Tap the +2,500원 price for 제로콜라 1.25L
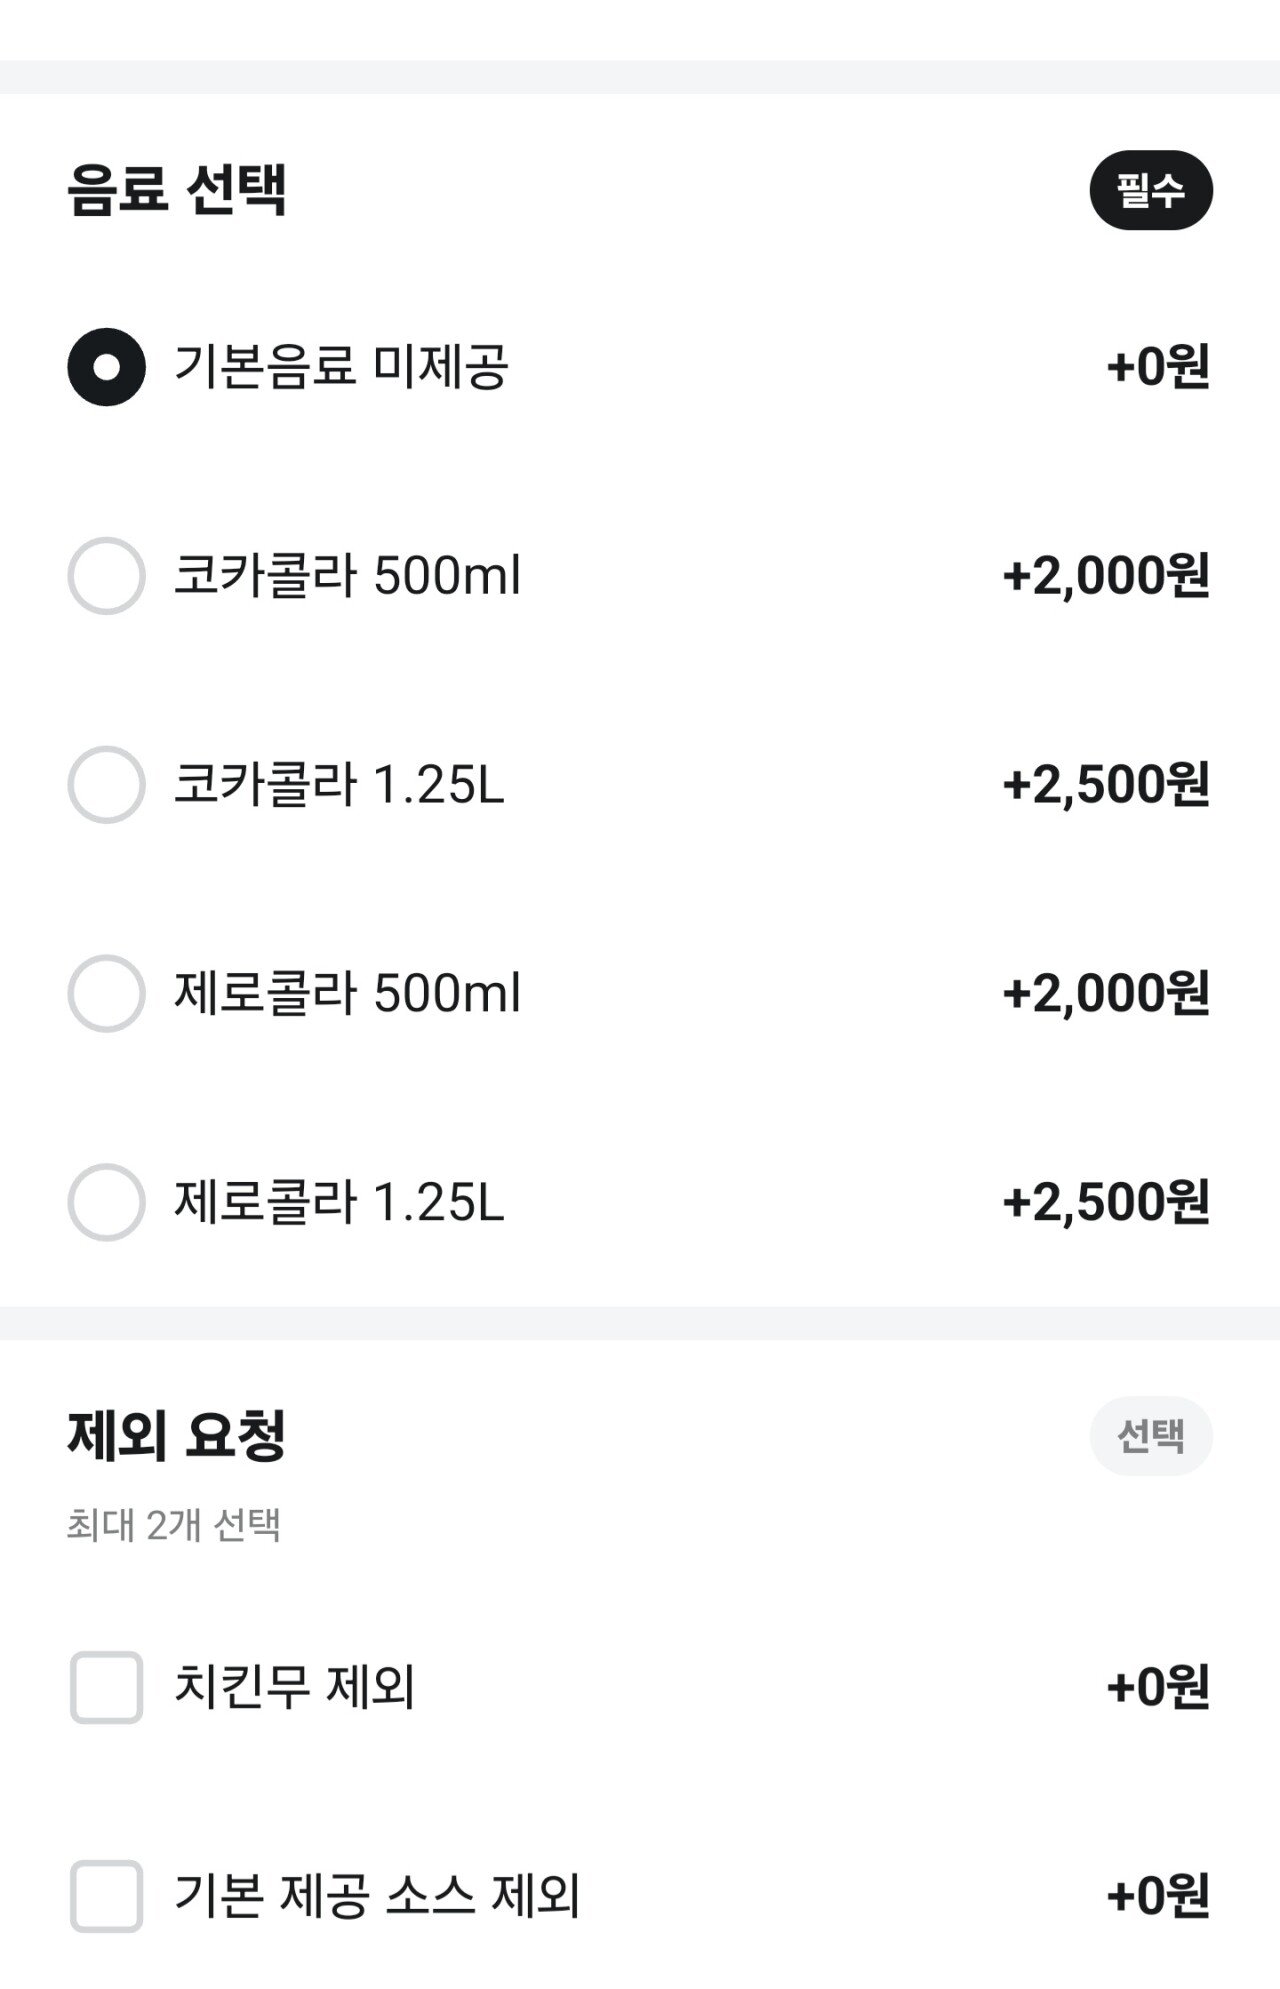The image size is (1280, 1989). [x=1106, y=1202]
